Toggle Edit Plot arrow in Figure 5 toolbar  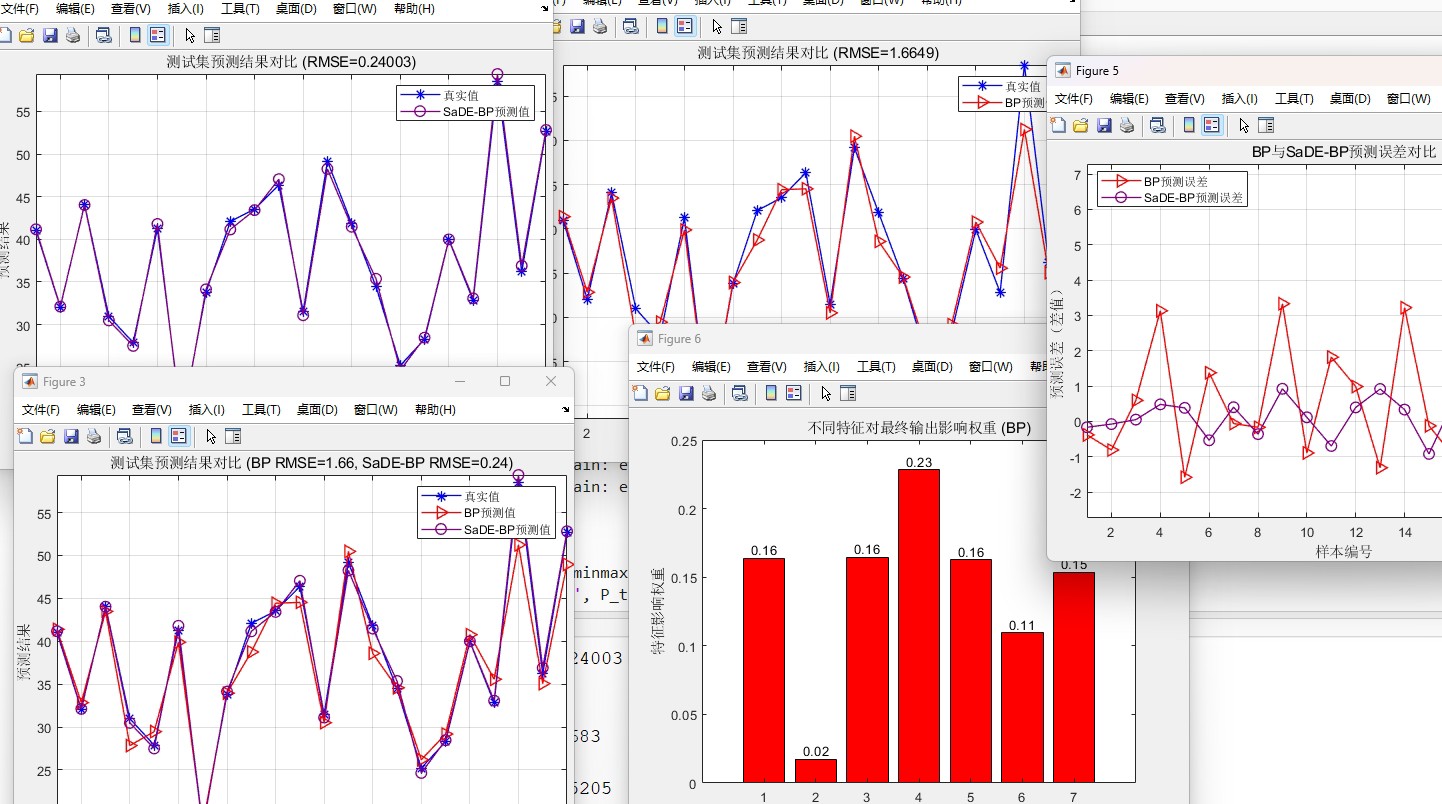[x=1244, y=125]
